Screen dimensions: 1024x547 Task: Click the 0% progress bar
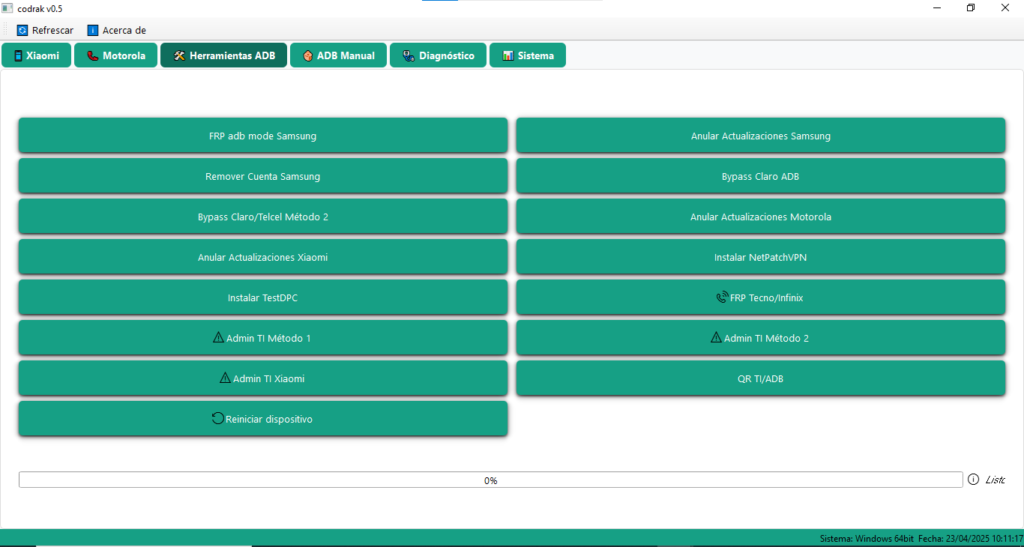click(x=490, y=480)
